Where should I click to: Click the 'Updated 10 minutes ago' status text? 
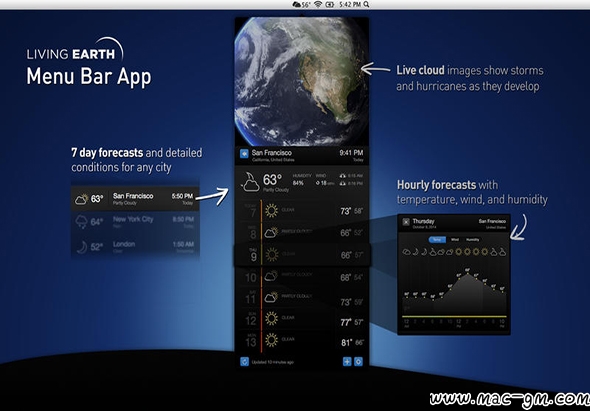tap(272, 362)
